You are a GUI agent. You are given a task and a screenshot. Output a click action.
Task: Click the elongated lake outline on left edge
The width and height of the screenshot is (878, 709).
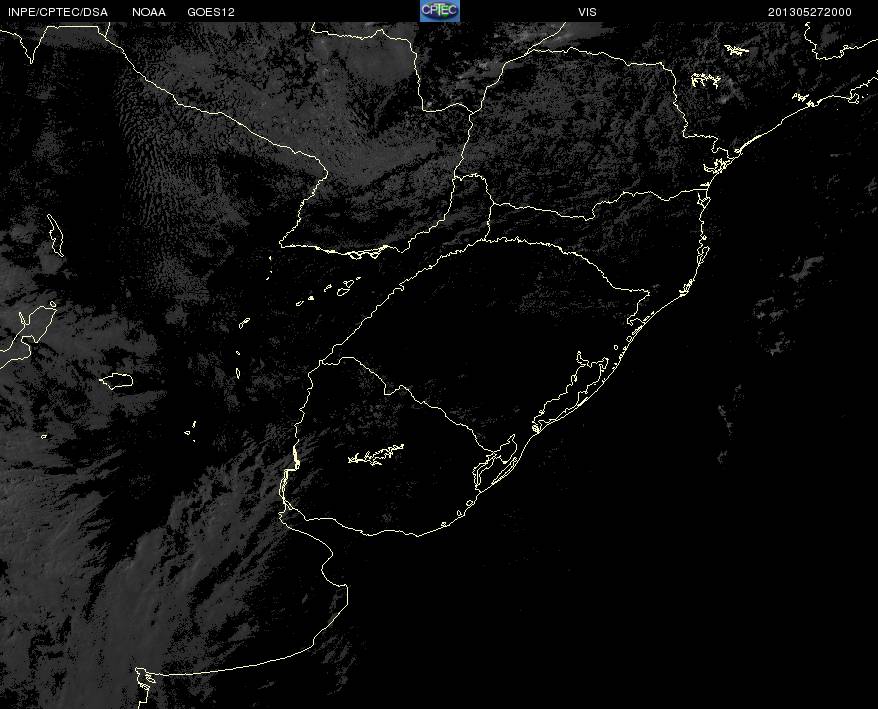click(54, 236)
